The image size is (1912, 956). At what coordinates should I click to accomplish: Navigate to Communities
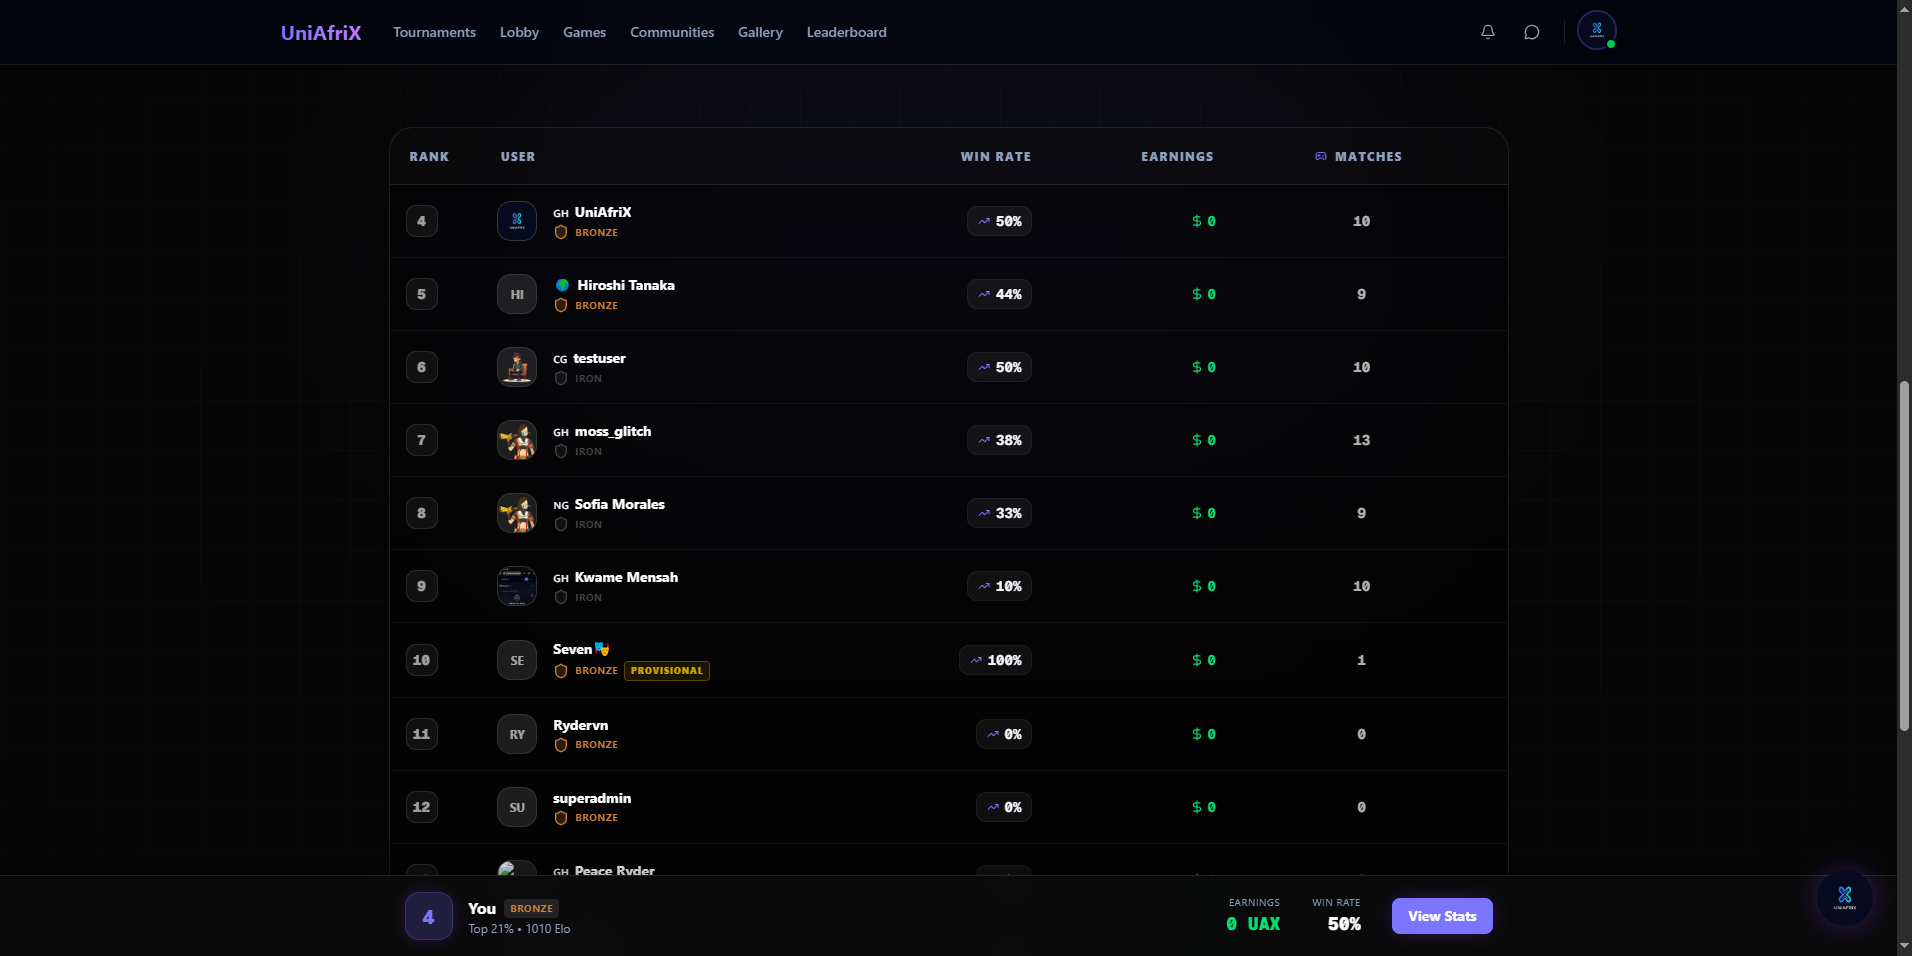click(x=672, y=32)
